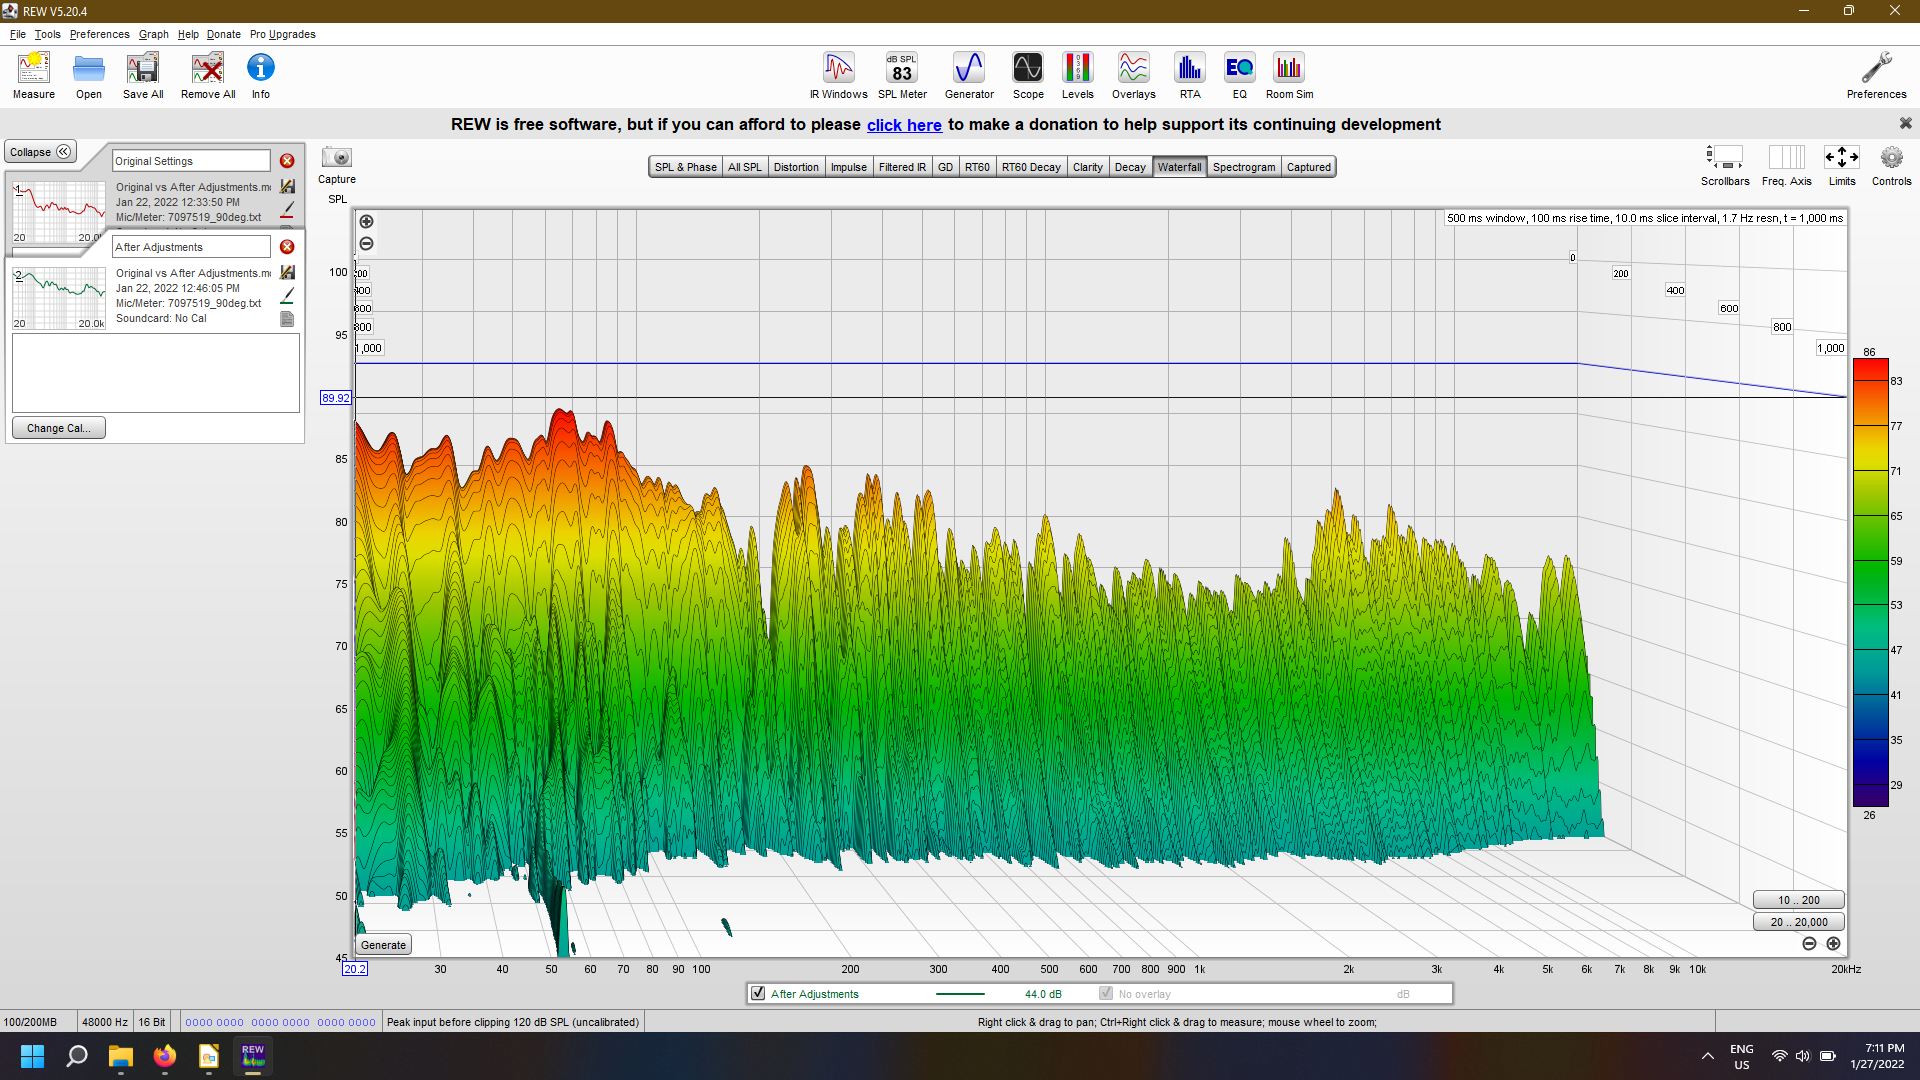The image size is (1920, 1080).
Task: Open the Scope tool
Action: 1028,76
